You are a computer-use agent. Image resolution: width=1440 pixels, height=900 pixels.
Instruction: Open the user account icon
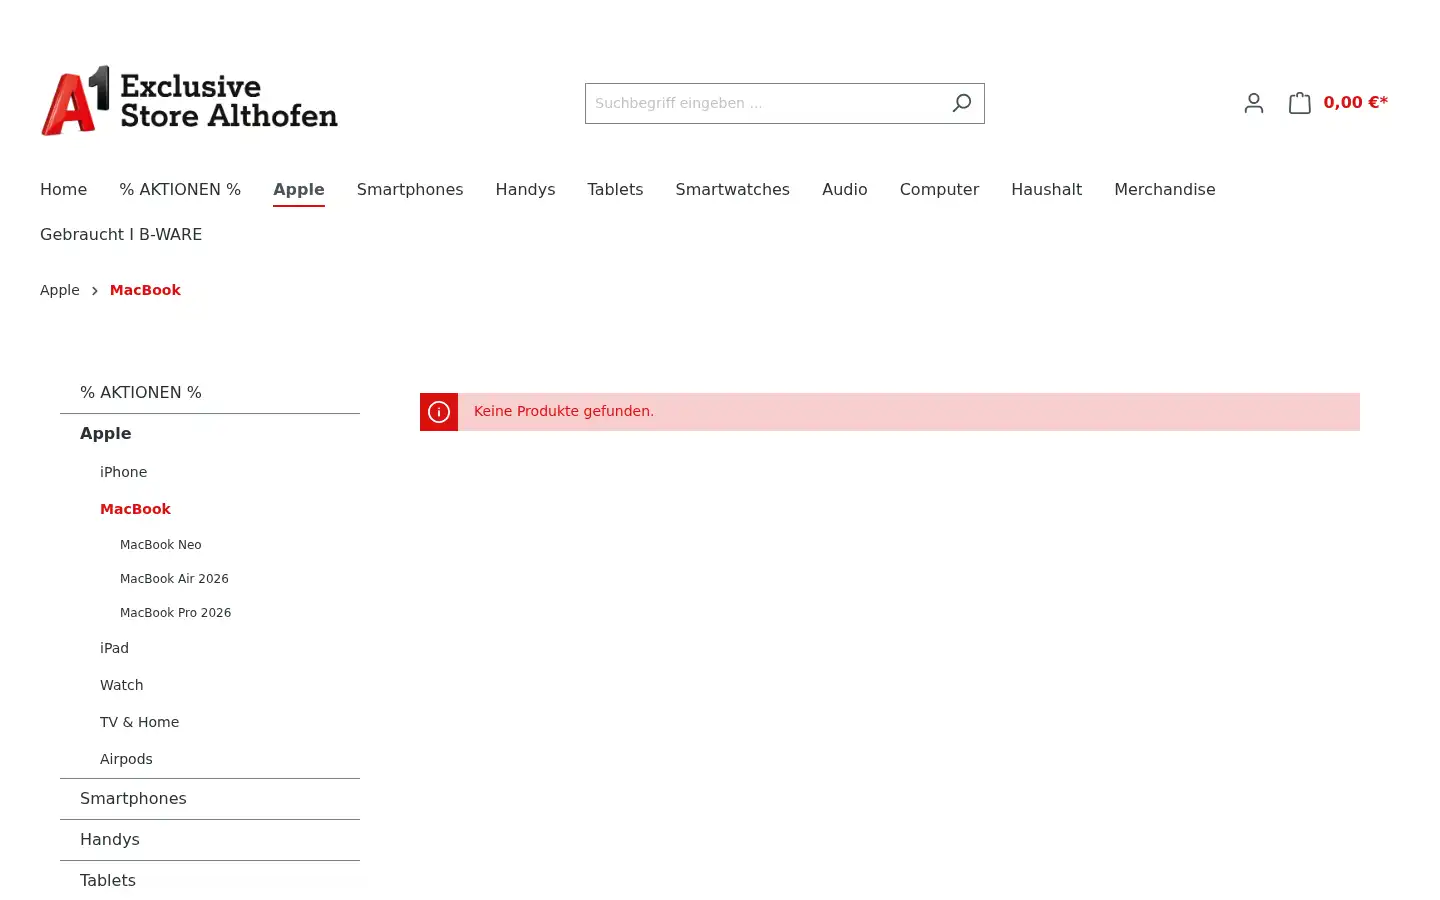[x=1254, y=103]
